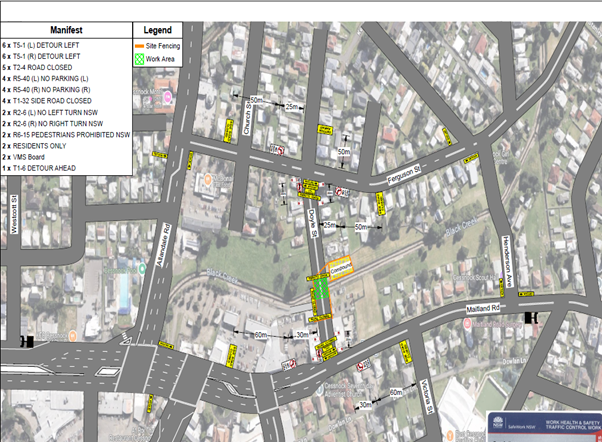
Task: Select the Ferguson St street label
Action: (x=404, y=175)
